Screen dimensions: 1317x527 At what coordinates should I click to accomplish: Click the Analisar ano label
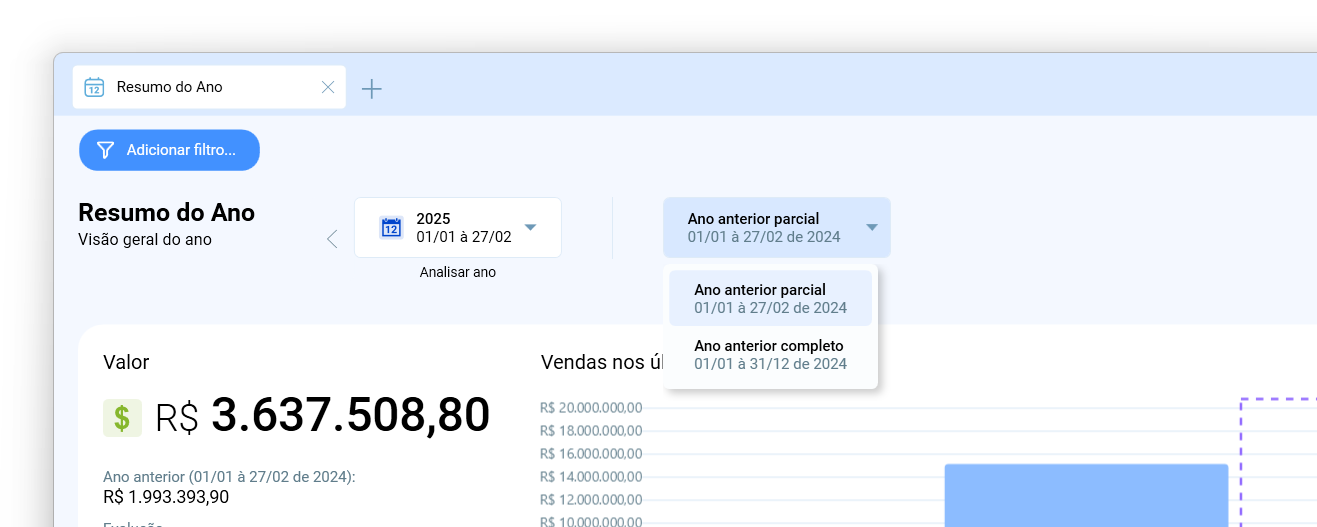[458, 272]
